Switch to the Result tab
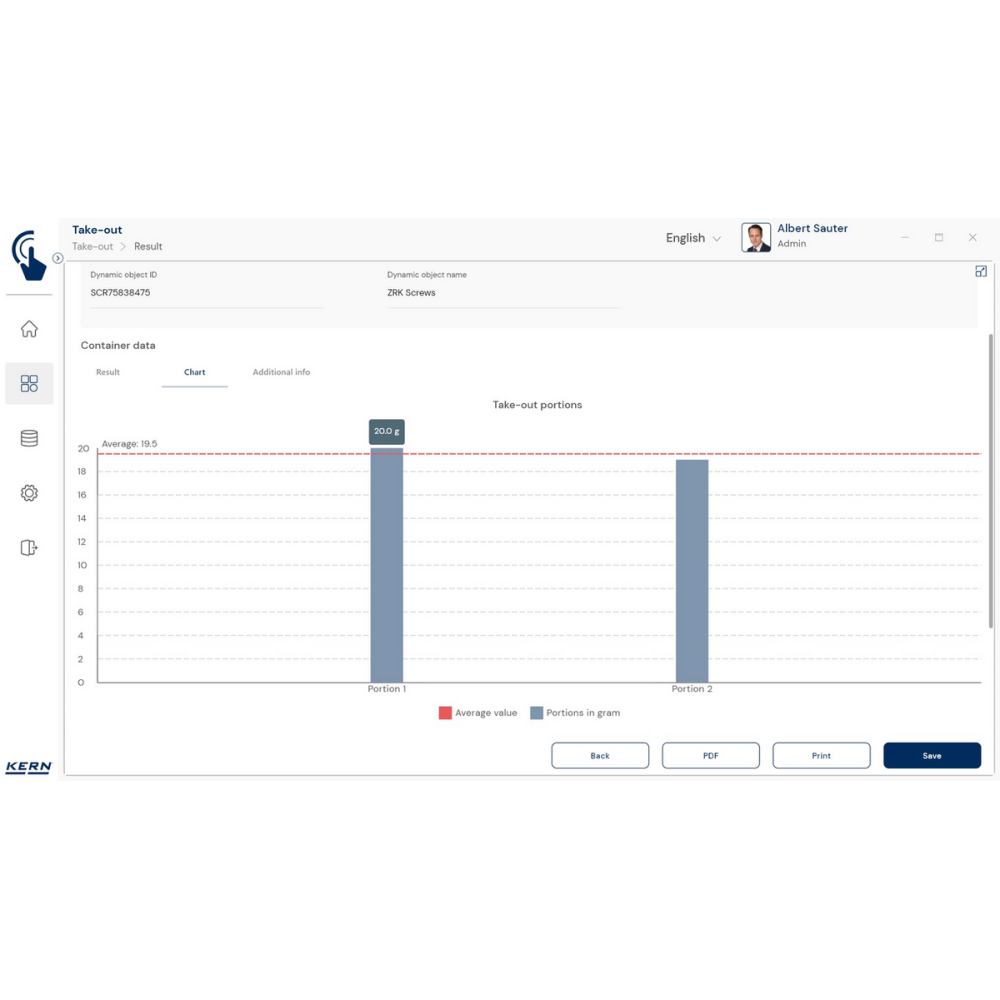This screenshot has width=1000, height=1000. (108, 372)
